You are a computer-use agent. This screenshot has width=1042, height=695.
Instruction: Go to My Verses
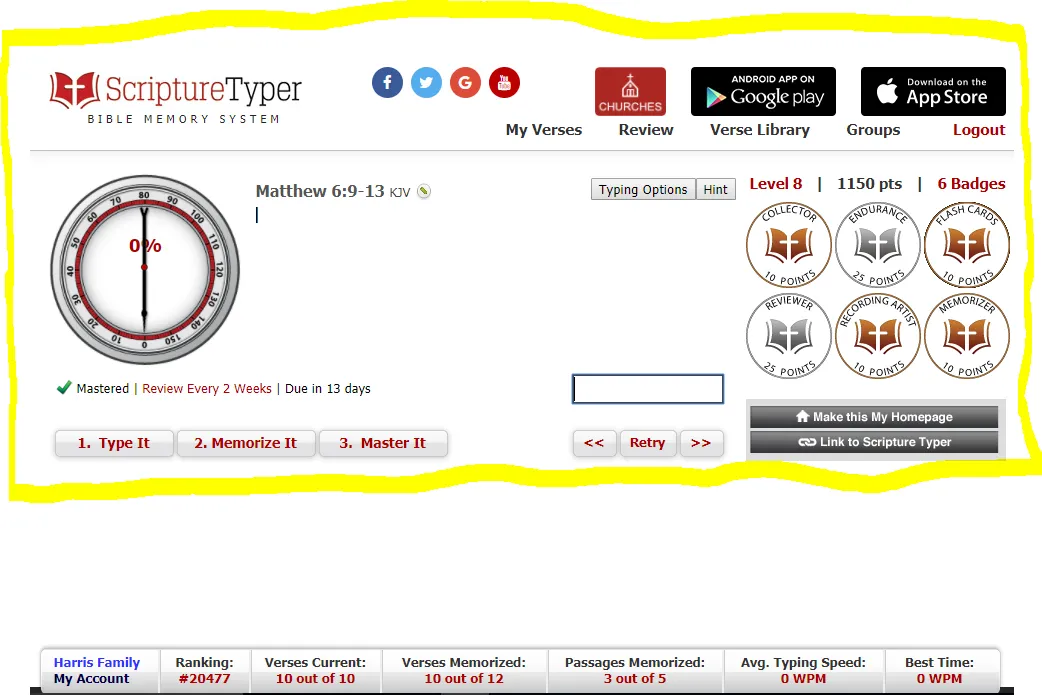(544, 130)
